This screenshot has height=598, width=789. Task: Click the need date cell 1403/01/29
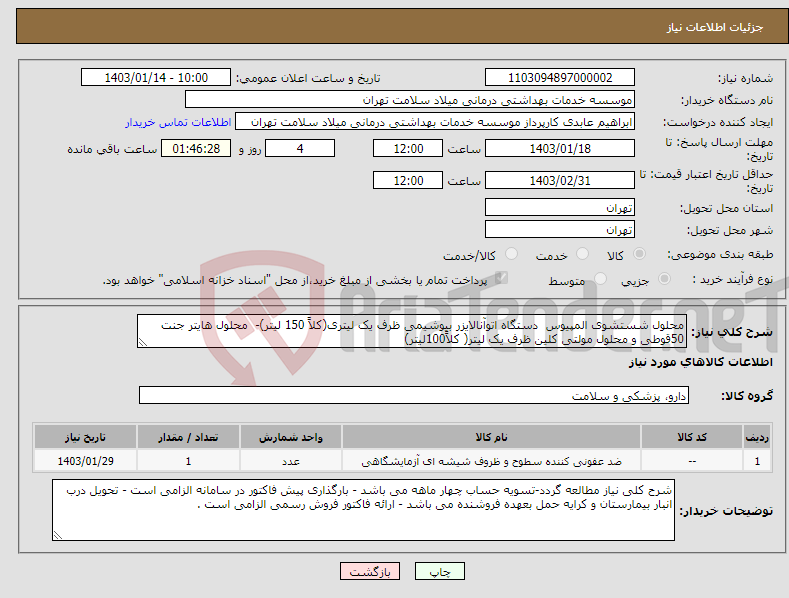point(86,461)
